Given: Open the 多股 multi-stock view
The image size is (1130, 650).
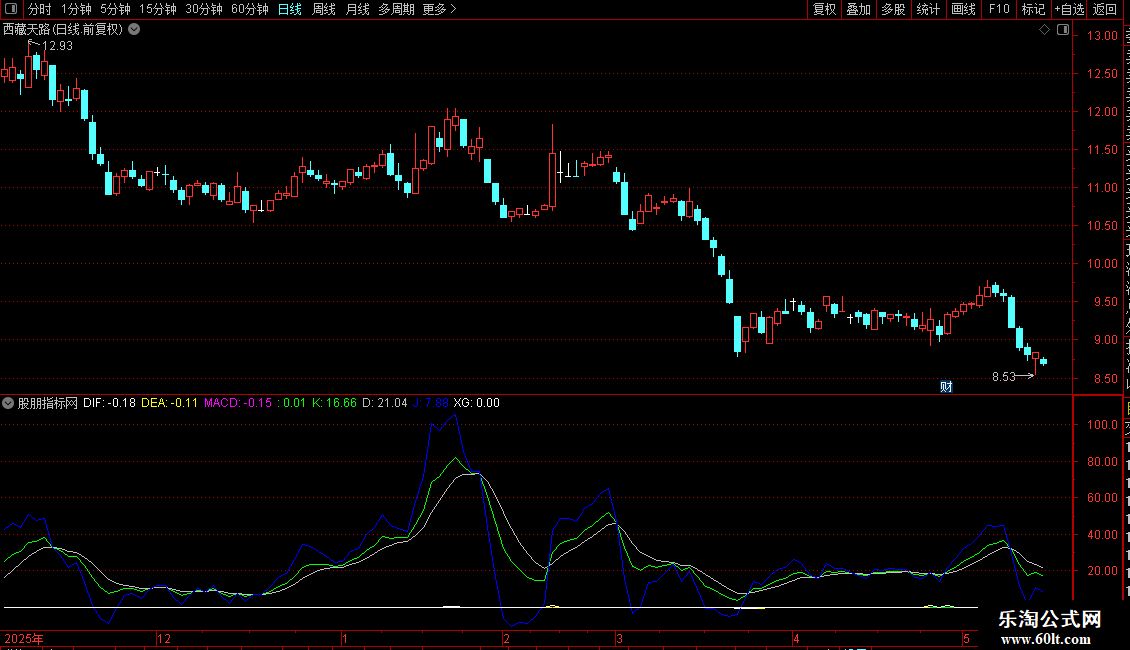Looking at the screenshot, I should click(x=893, y=9).
